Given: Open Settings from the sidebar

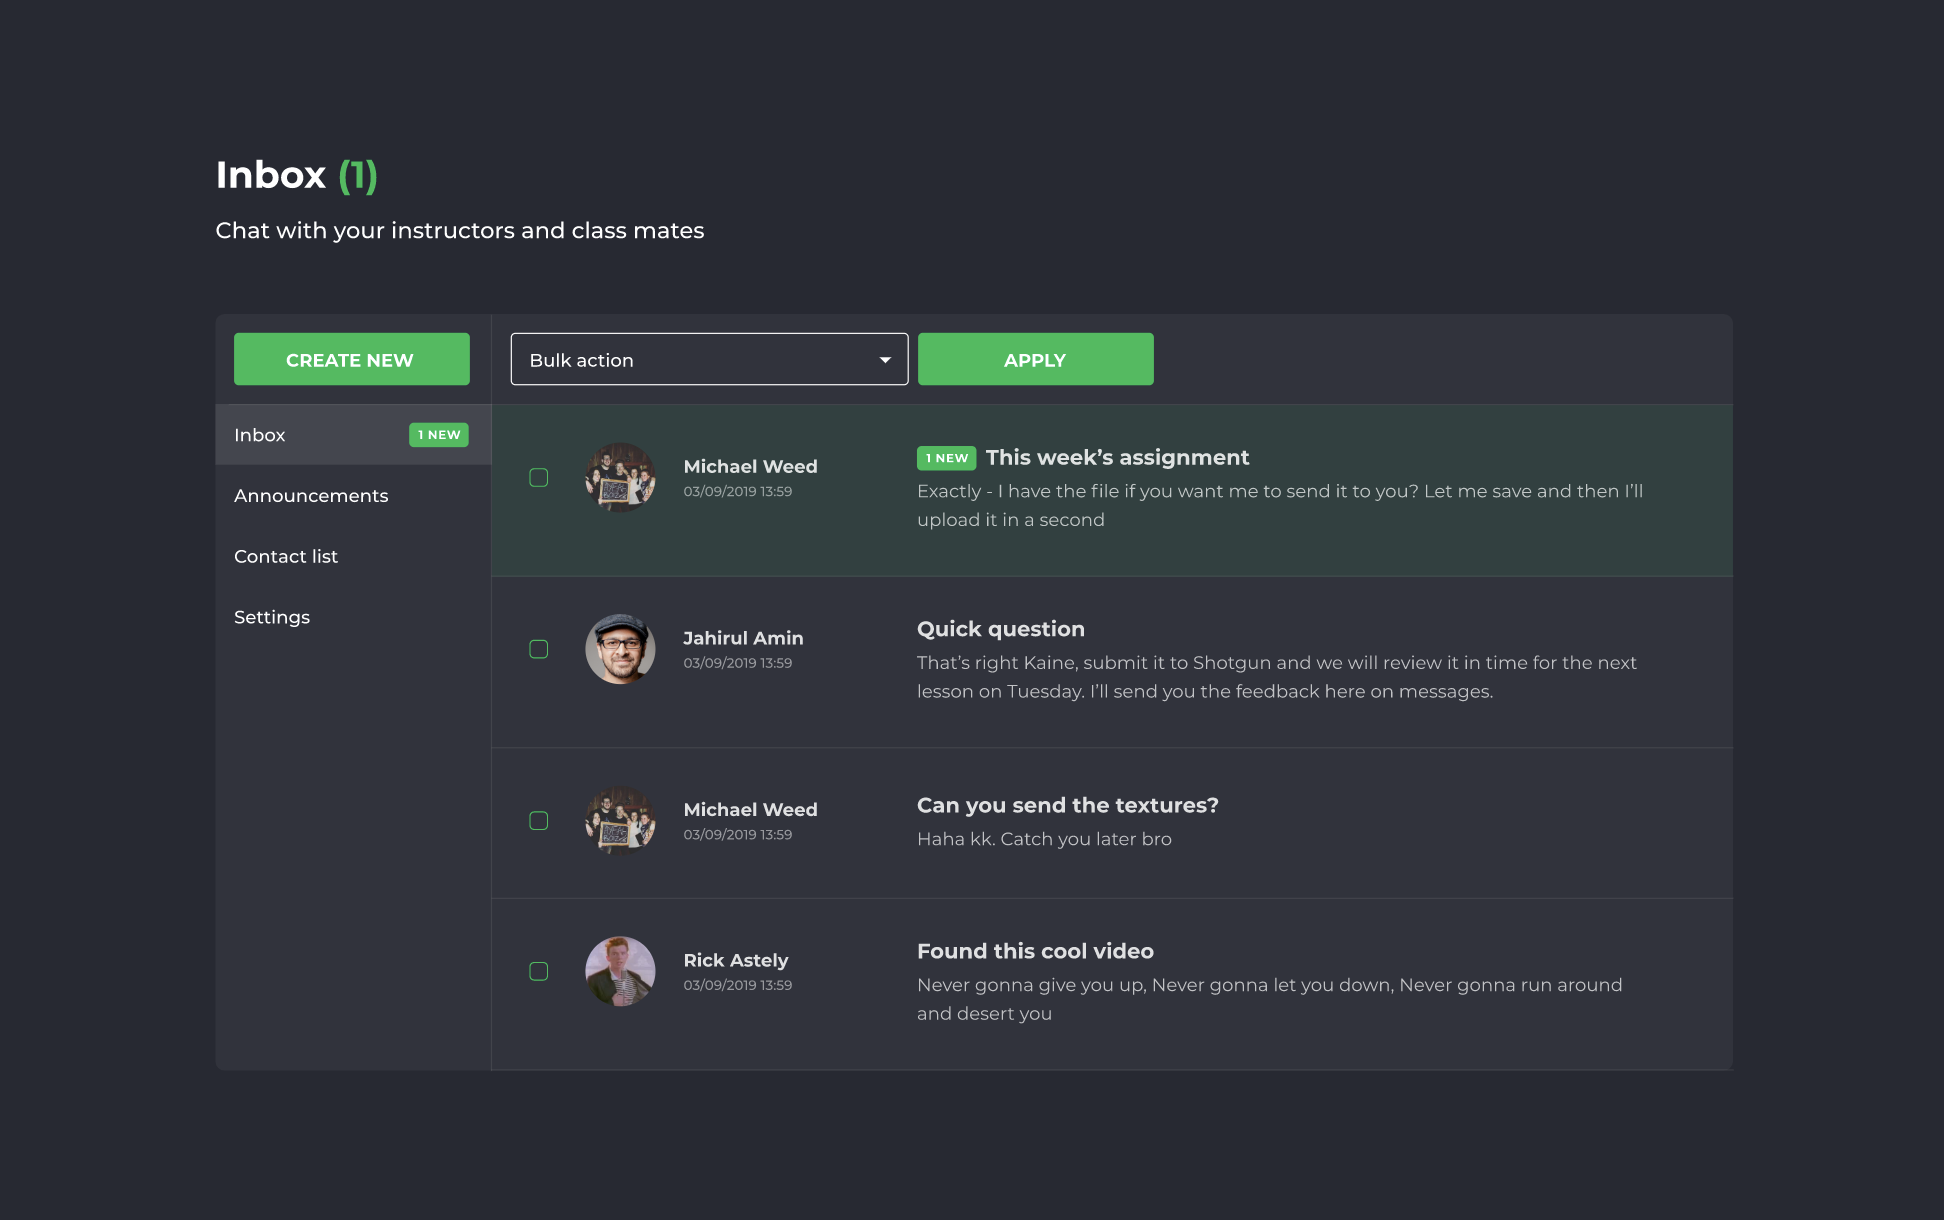Looking at the screenshot, I should coord(272,617).
